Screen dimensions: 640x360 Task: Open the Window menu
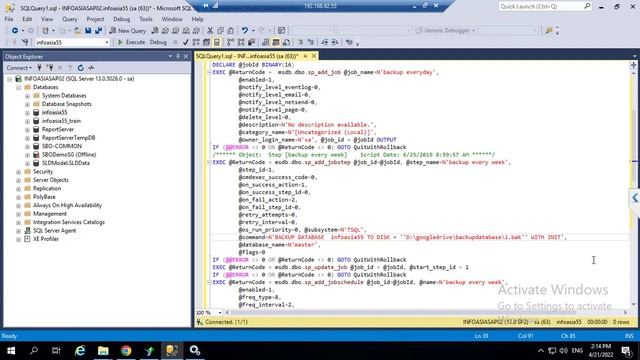click(x=172, y=19)
